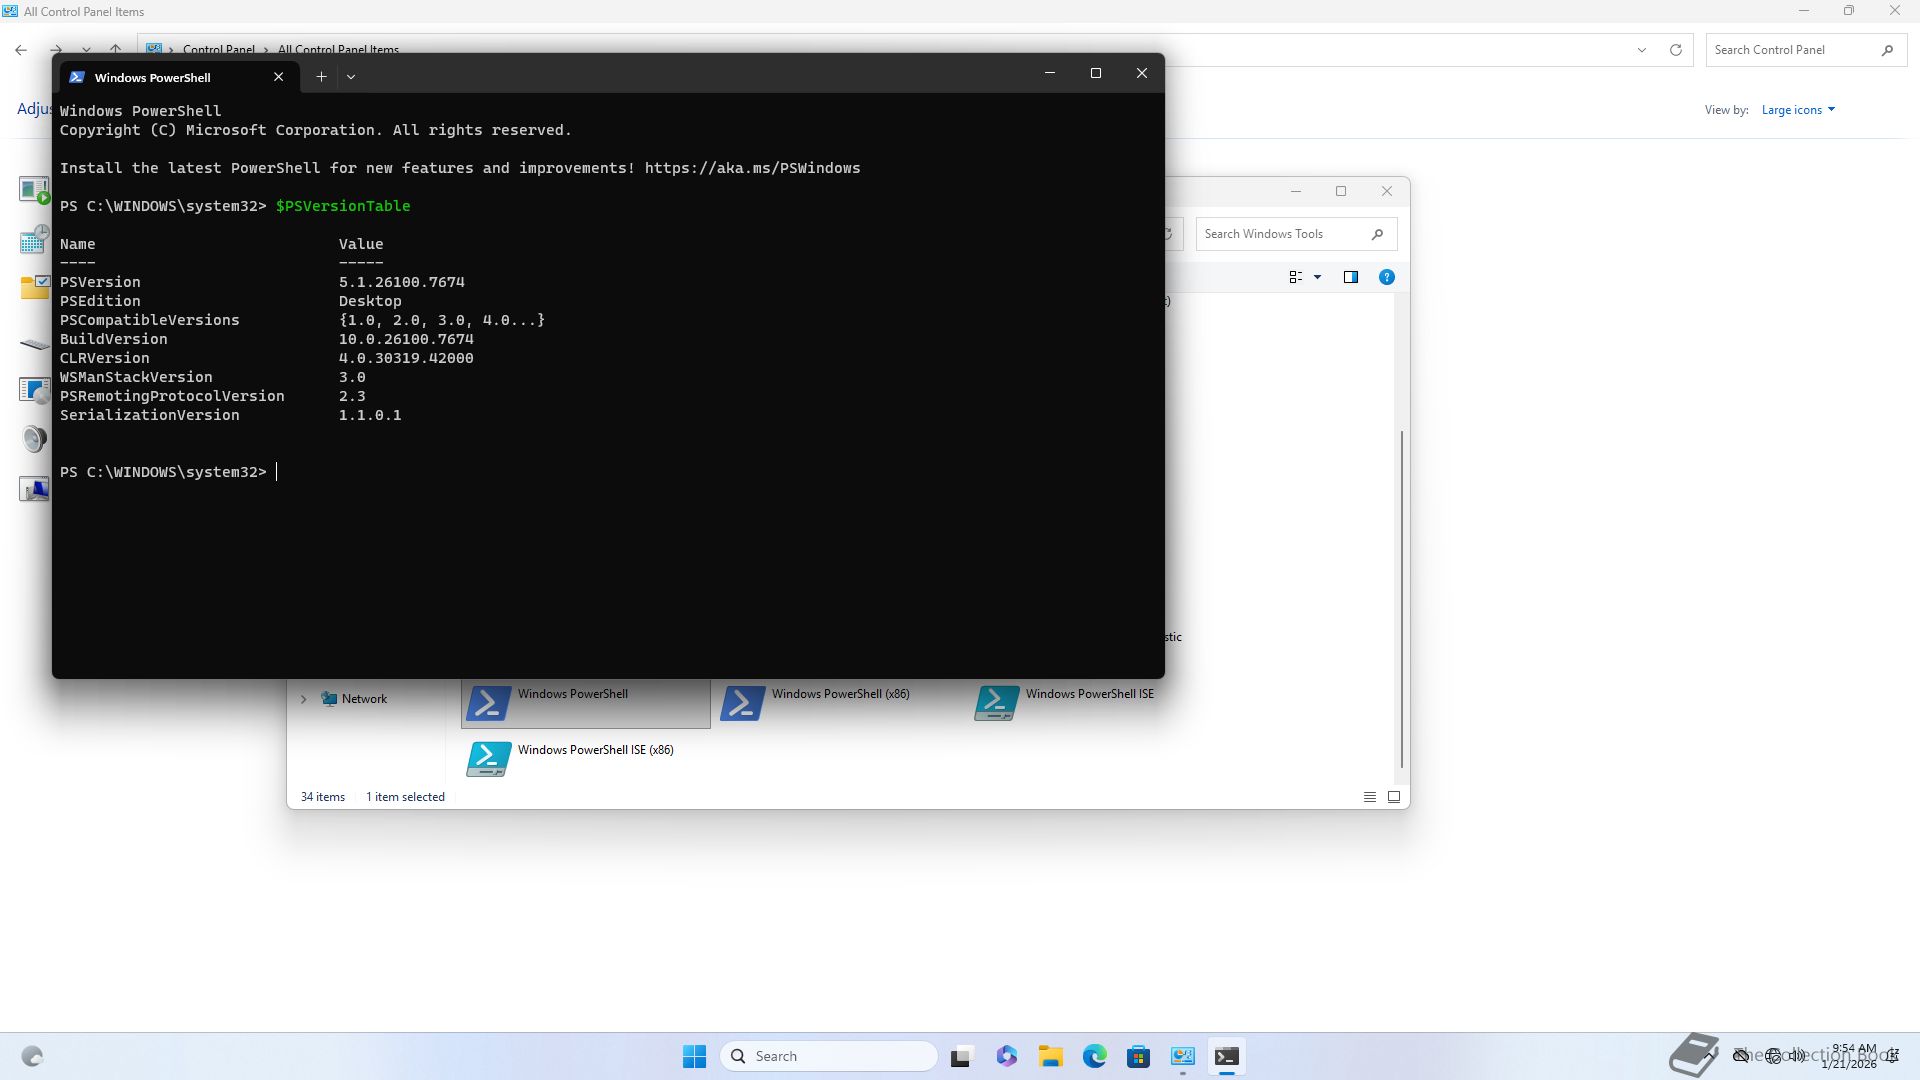The image size is (1920, 1080).
Task: Expand the terminal profiles dropdown chevron
Action: [351, 77]
